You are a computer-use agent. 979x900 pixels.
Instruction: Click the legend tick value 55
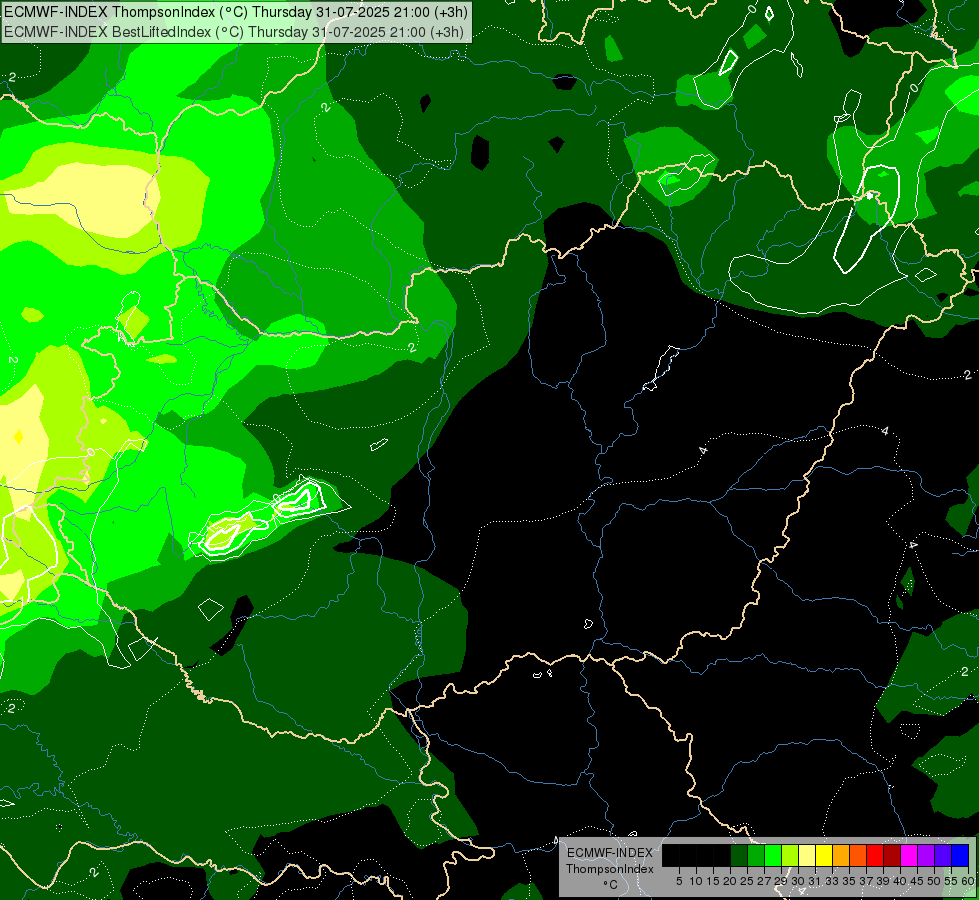click(951, 881)
